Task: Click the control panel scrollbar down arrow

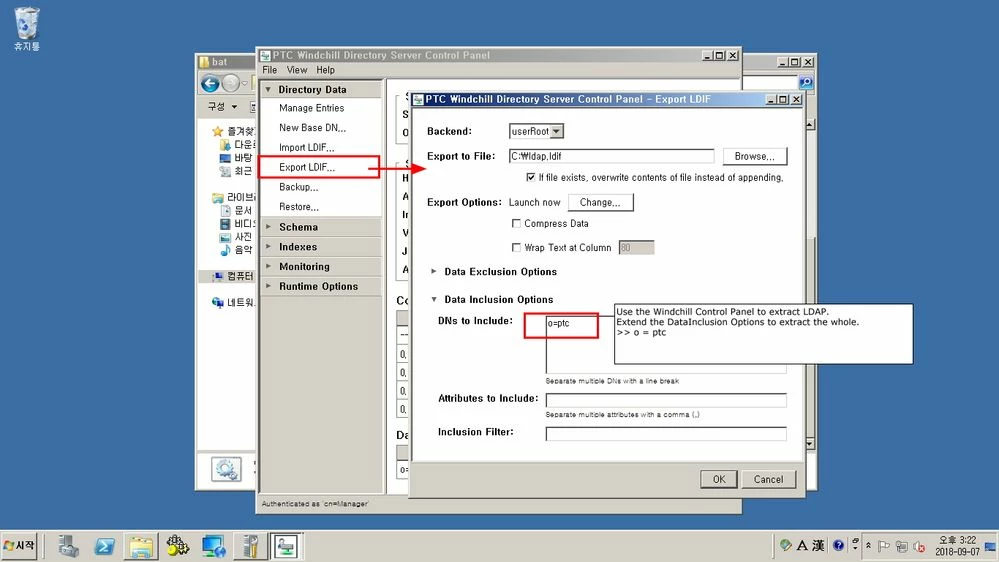Action: [x=810, y=443]
